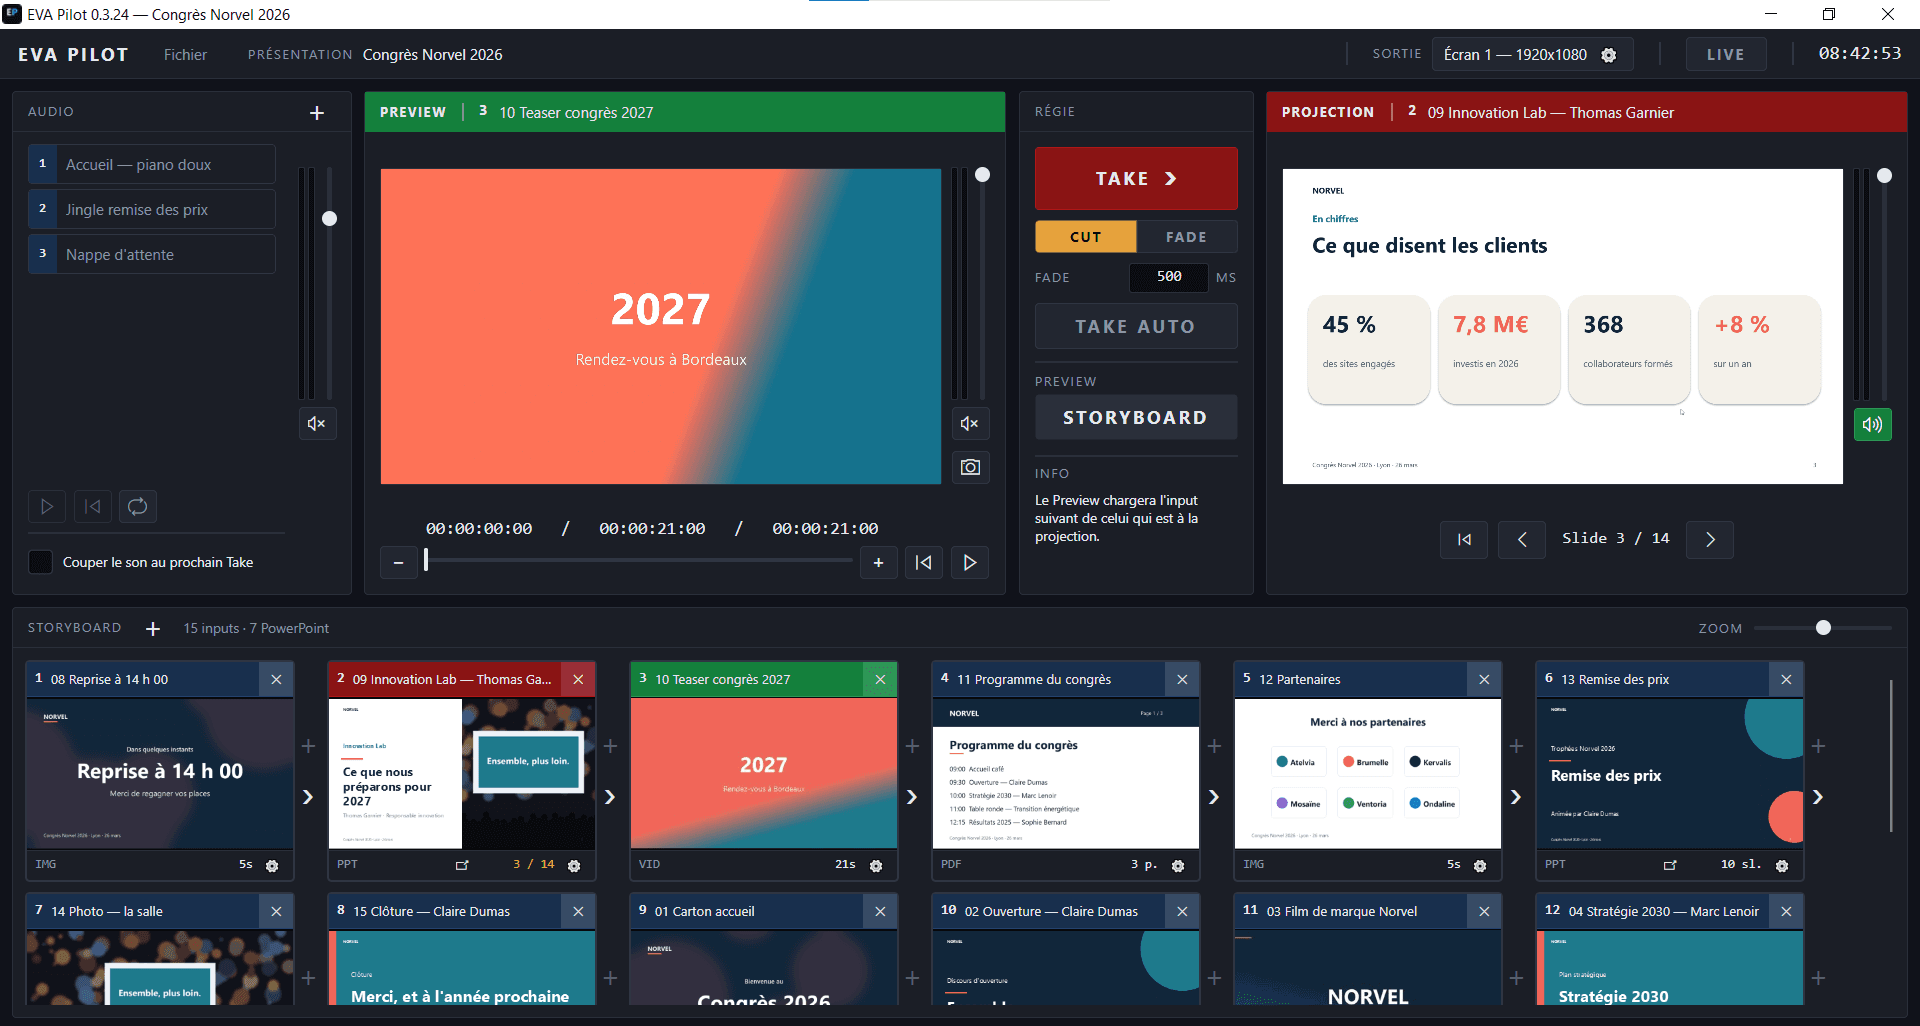Viewport: 1920px width, 1026px height.
Task: Add a new audio track with plus icon
Action: 317,113
